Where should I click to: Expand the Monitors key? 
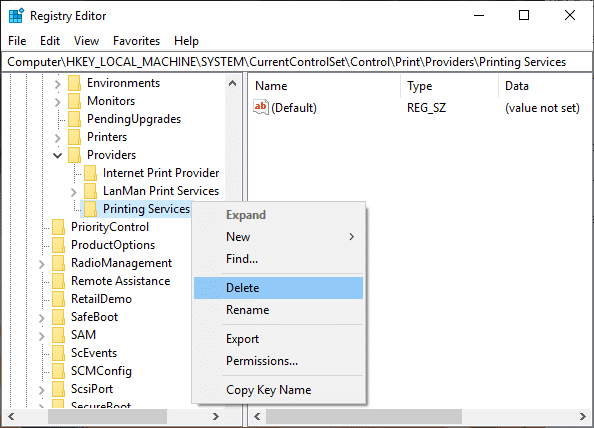pos(58,102)
